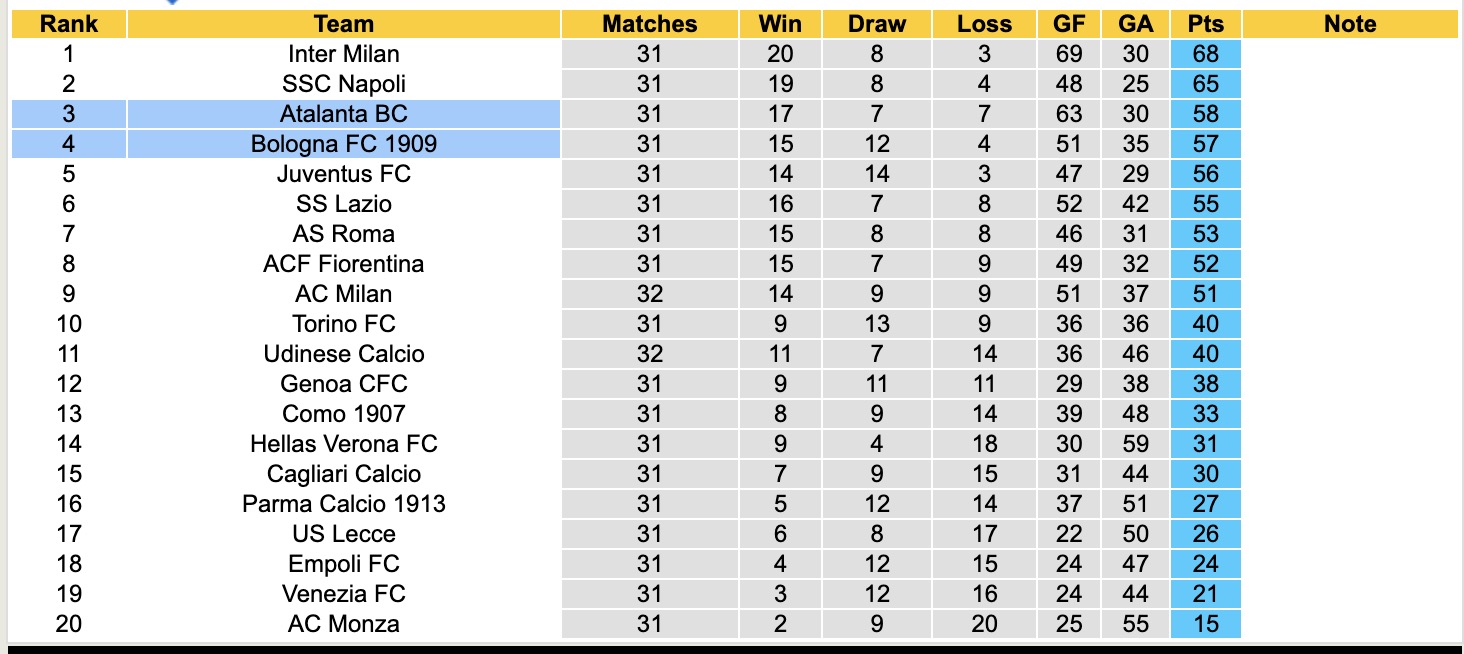Select AC Monza's 15 points cell
The height and width of the screenshot is (654, 1464).
pyautogui.click(x=1205, y=624)
